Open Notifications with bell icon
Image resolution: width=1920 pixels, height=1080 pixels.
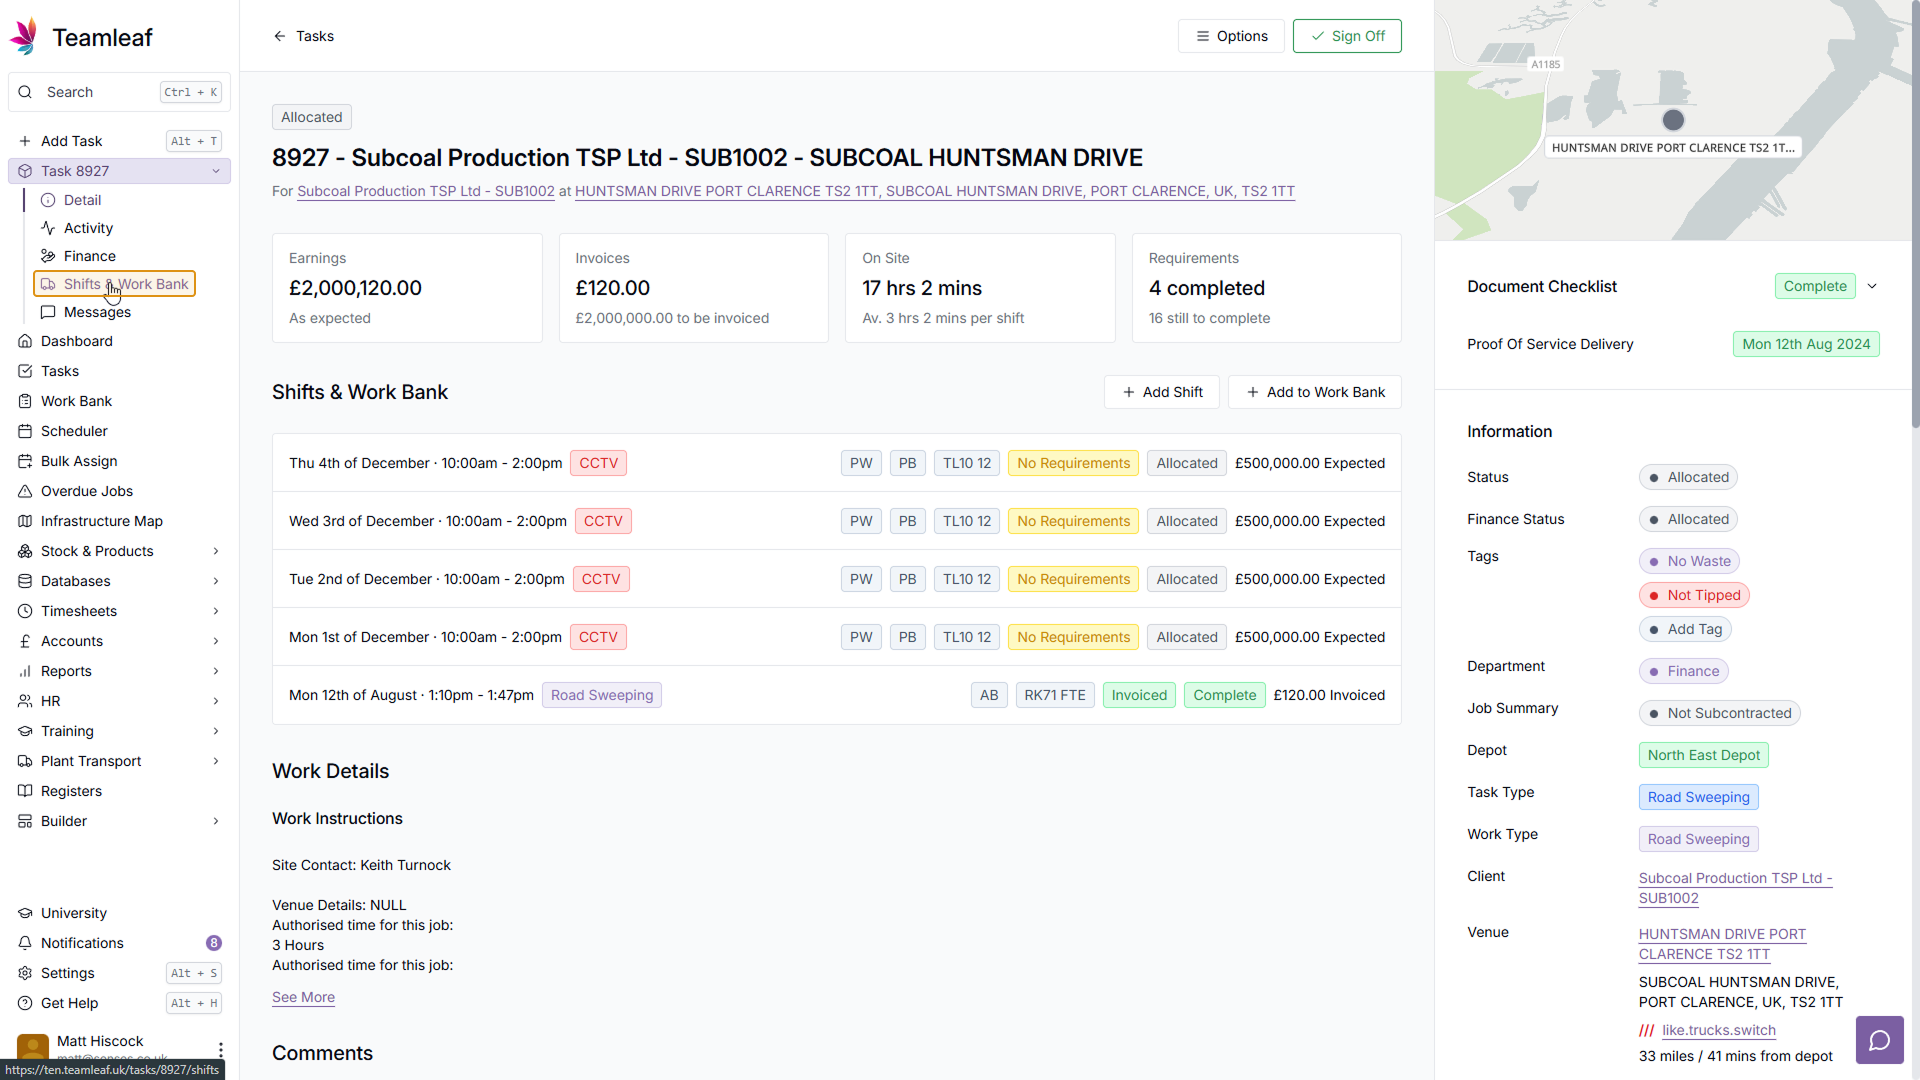tap(82, 943)
